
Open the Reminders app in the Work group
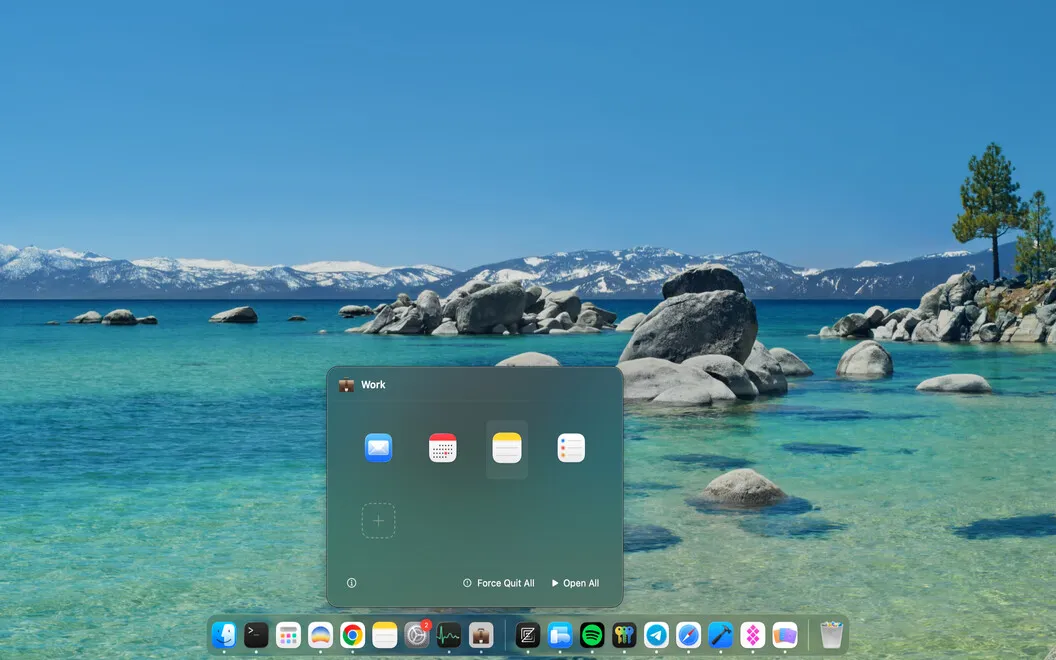pos(571,448)
